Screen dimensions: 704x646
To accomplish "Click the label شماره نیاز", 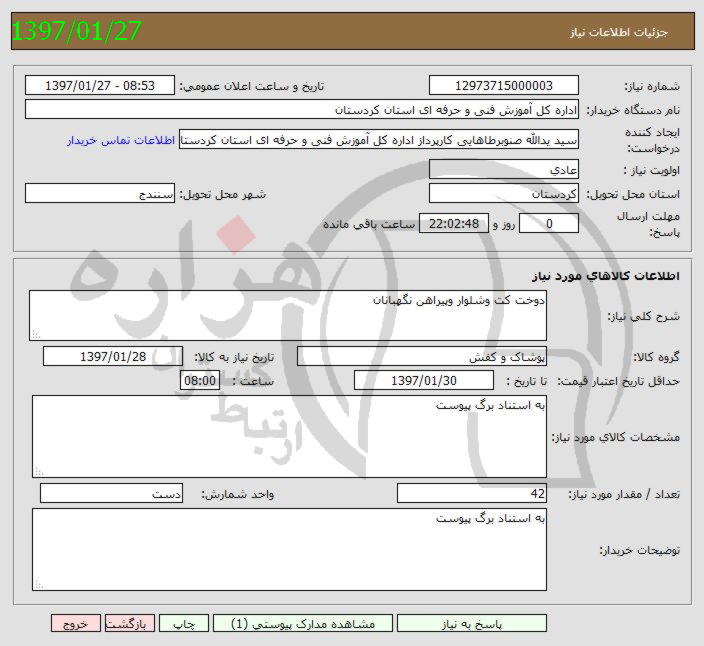I will pyautogui.click(x=652, y=86).
